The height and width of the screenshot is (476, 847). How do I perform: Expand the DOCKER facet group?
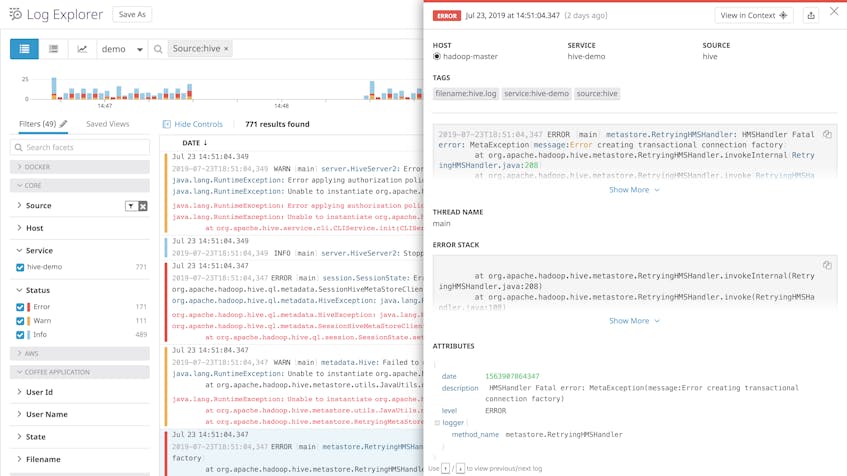tap(79, 167)
